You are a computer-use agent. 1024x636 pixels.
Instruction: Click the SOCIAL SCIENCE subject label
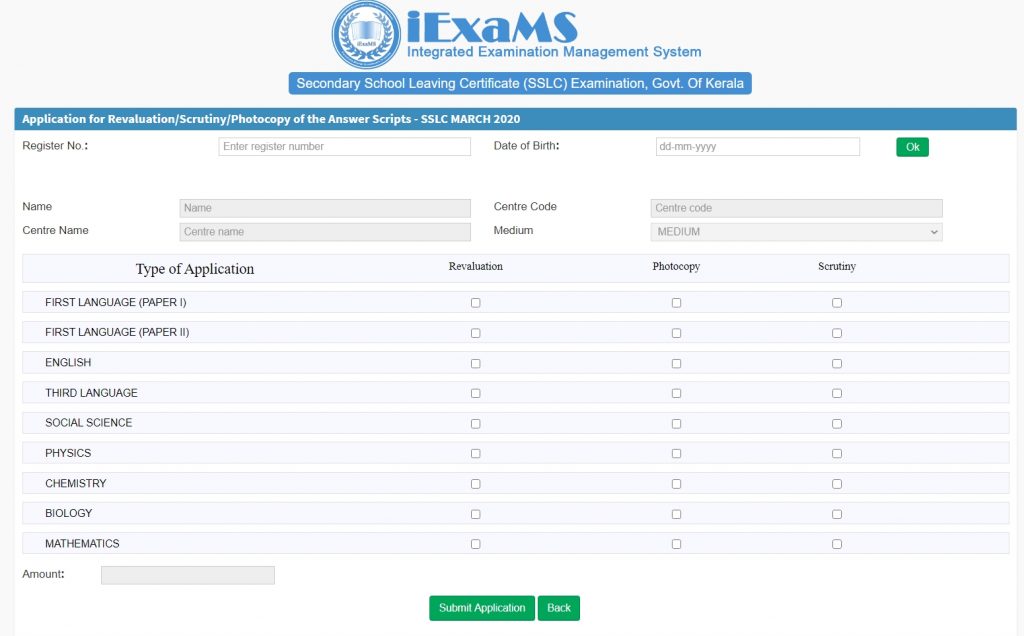[89, 422]
